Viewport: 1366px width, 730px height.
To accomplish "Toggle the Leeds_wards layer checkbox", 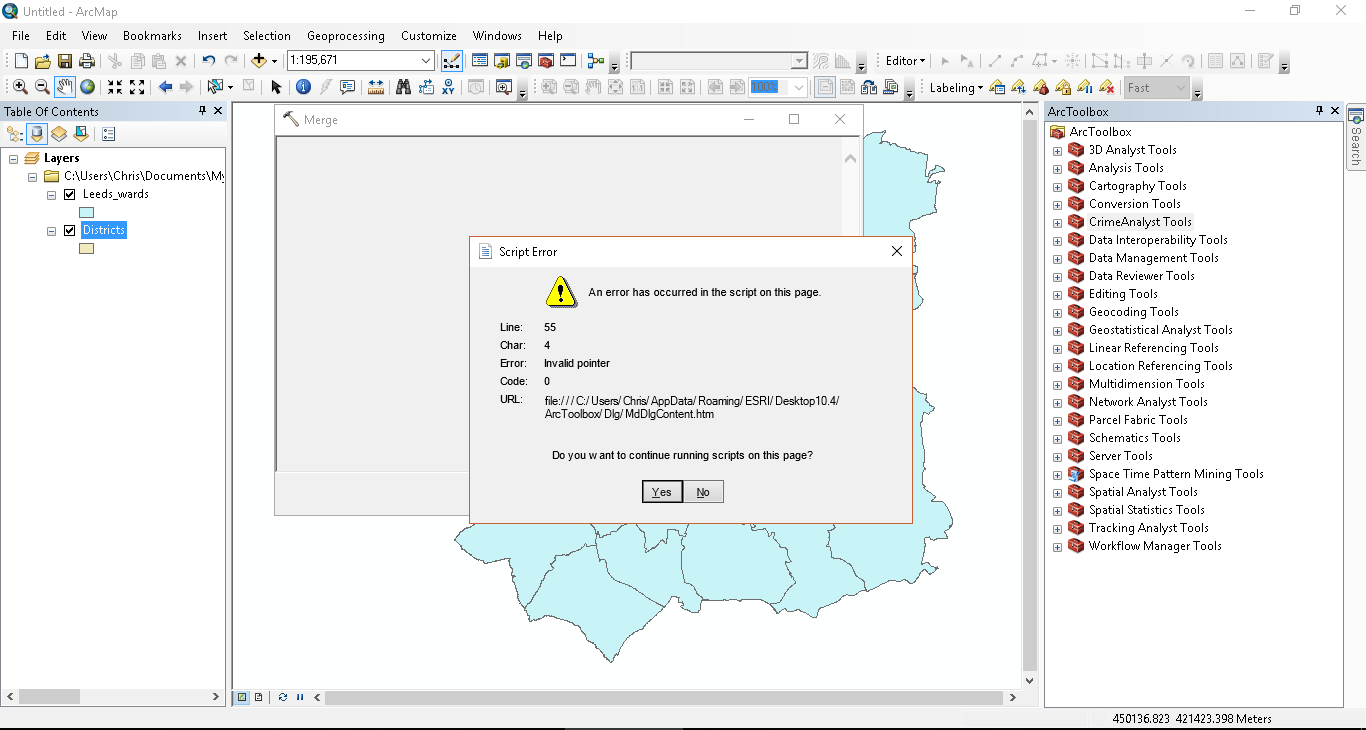I will tap(70, 194).
